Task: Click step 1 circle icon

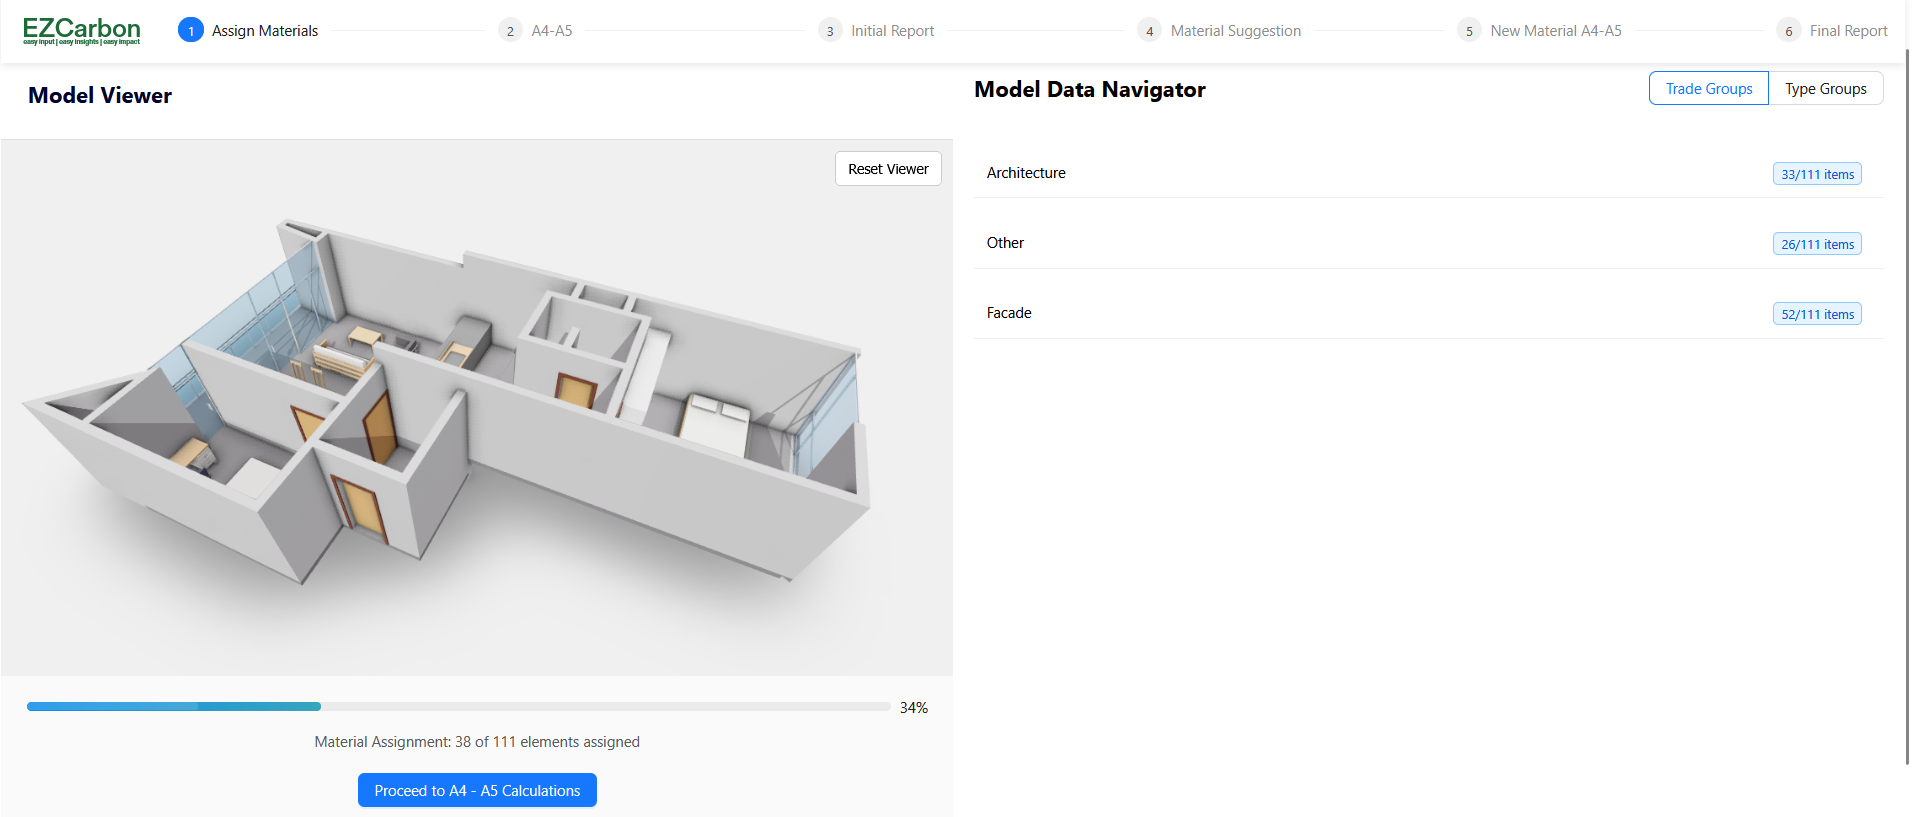Action: tap(190, 31)
